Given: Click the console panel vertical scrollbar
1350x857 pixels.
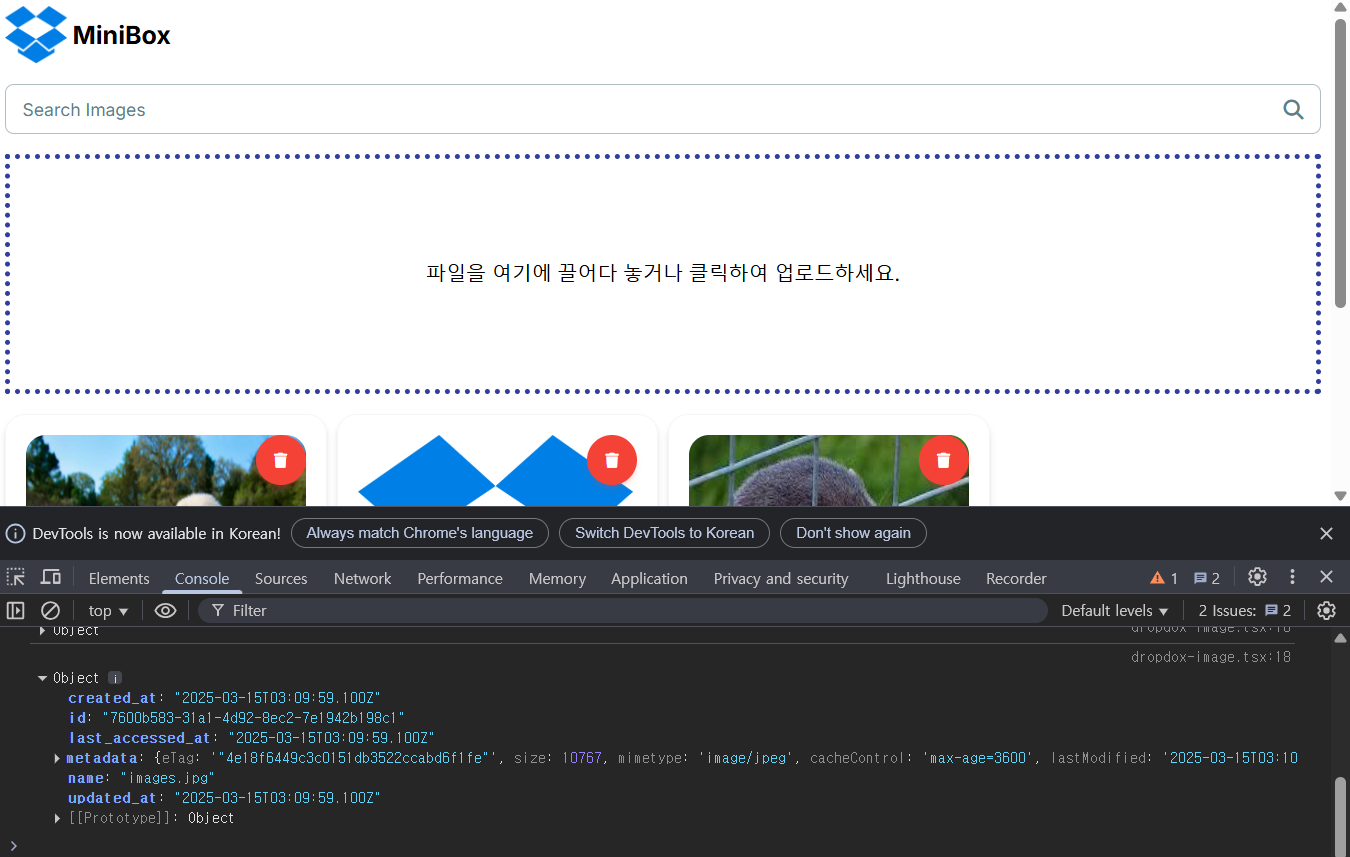Looking at the screenshot, I should pyautogui.click(x=1340, y=817).
